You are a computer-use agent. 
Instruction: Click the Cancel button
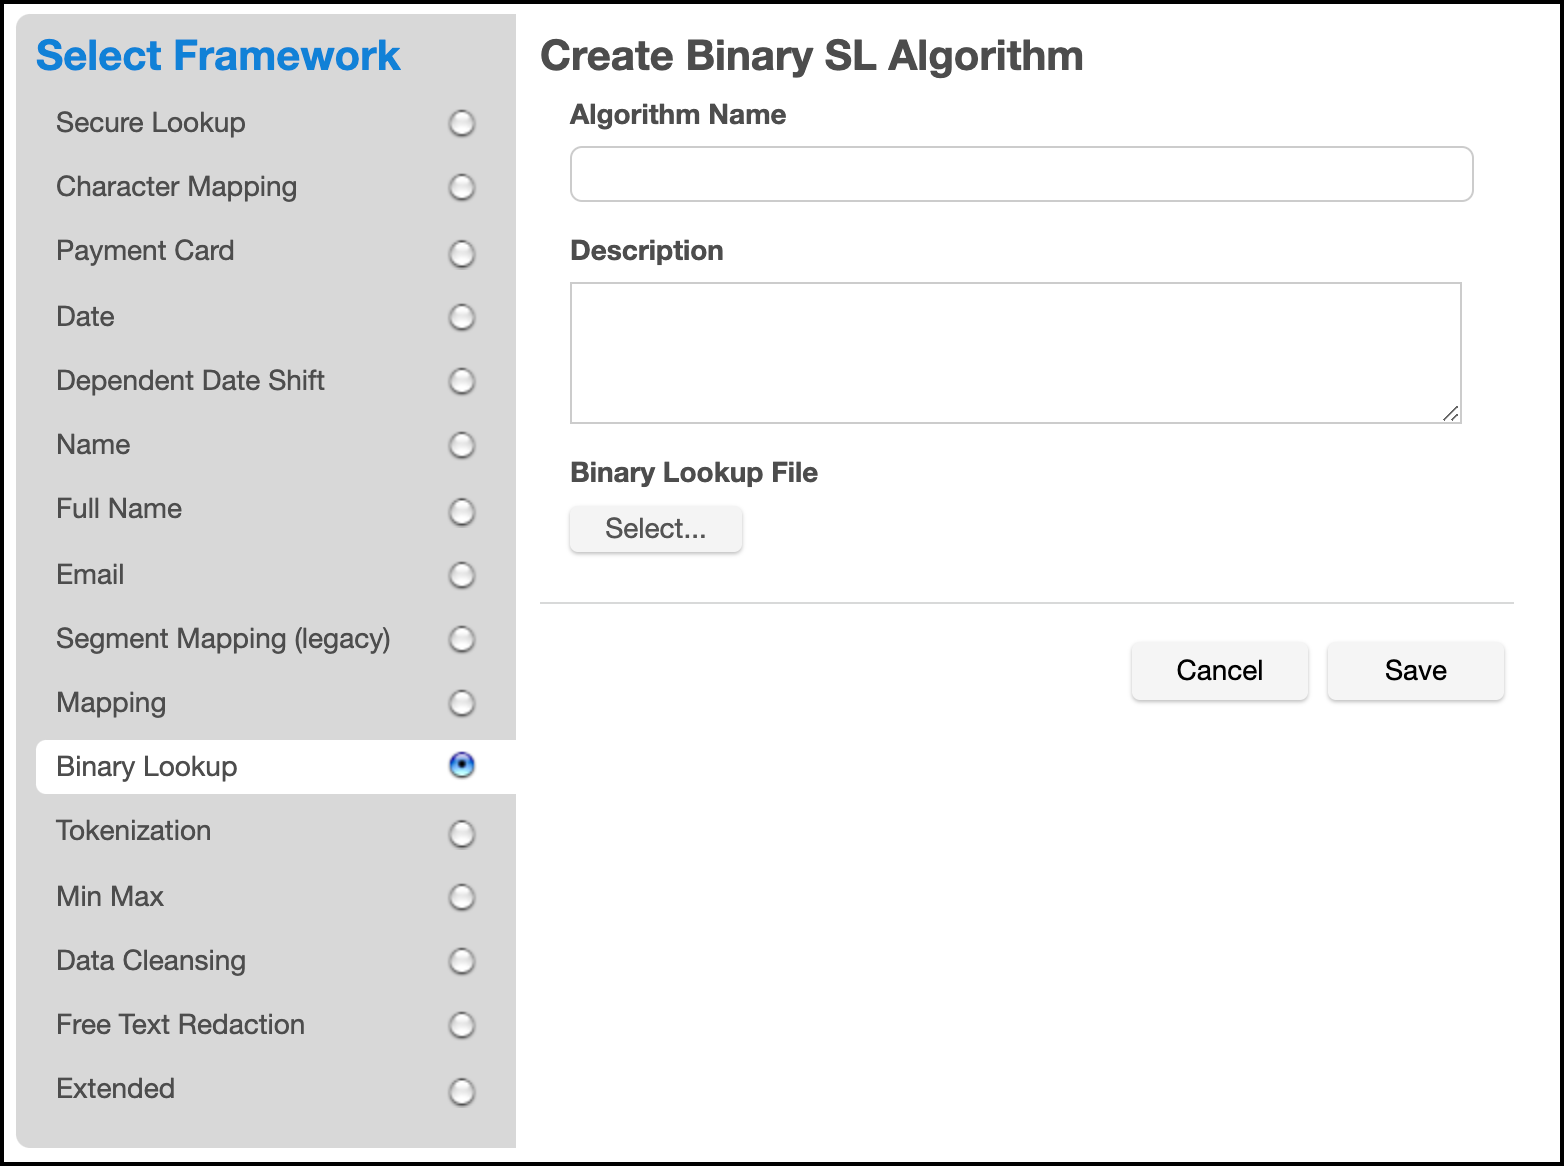pyautogui.click(x=1219, y=671)
